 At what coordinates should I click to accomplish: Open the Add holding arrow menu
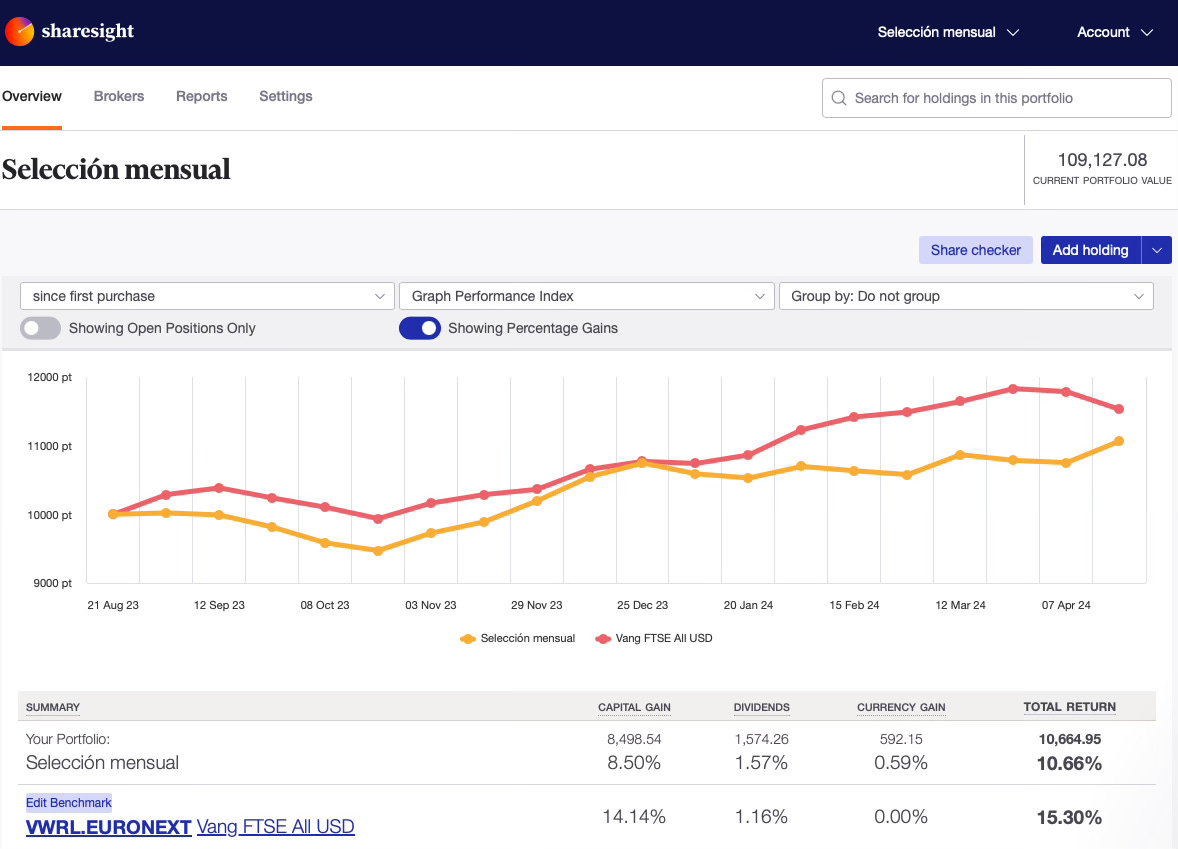(1157, 250)
